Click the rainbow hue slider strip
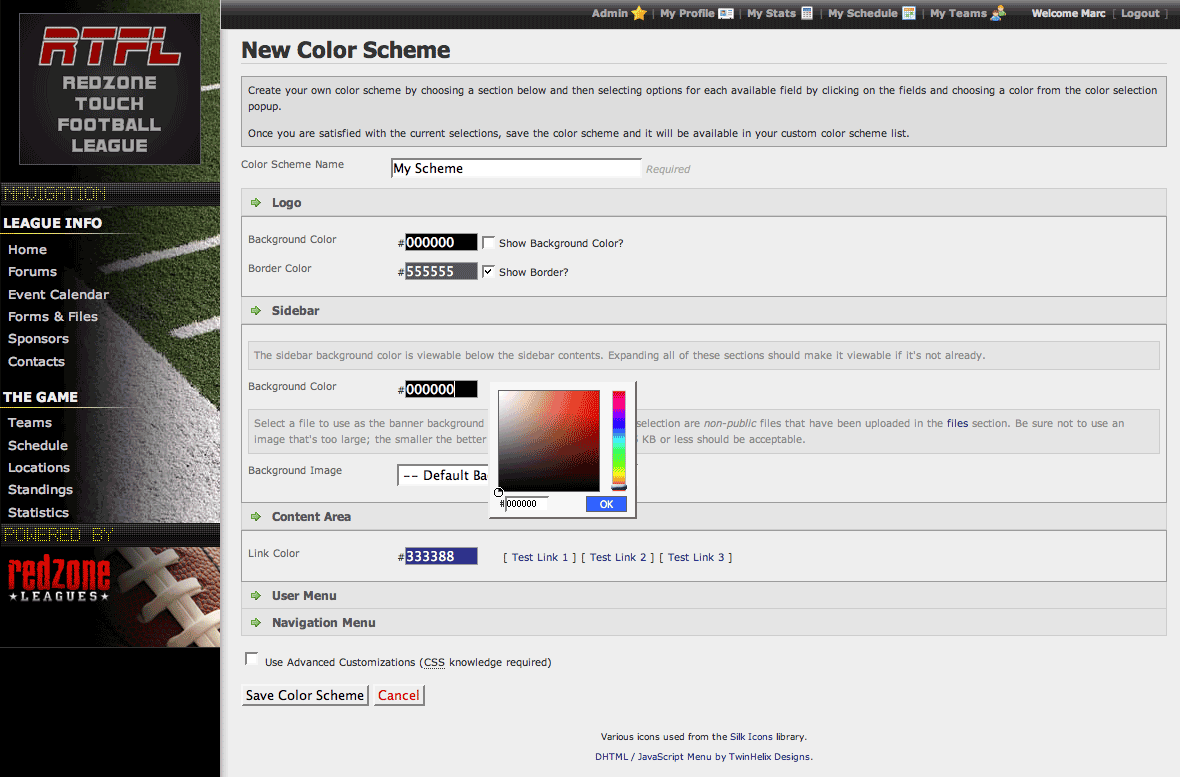1180x777 pixels. (x=619, y=438)
